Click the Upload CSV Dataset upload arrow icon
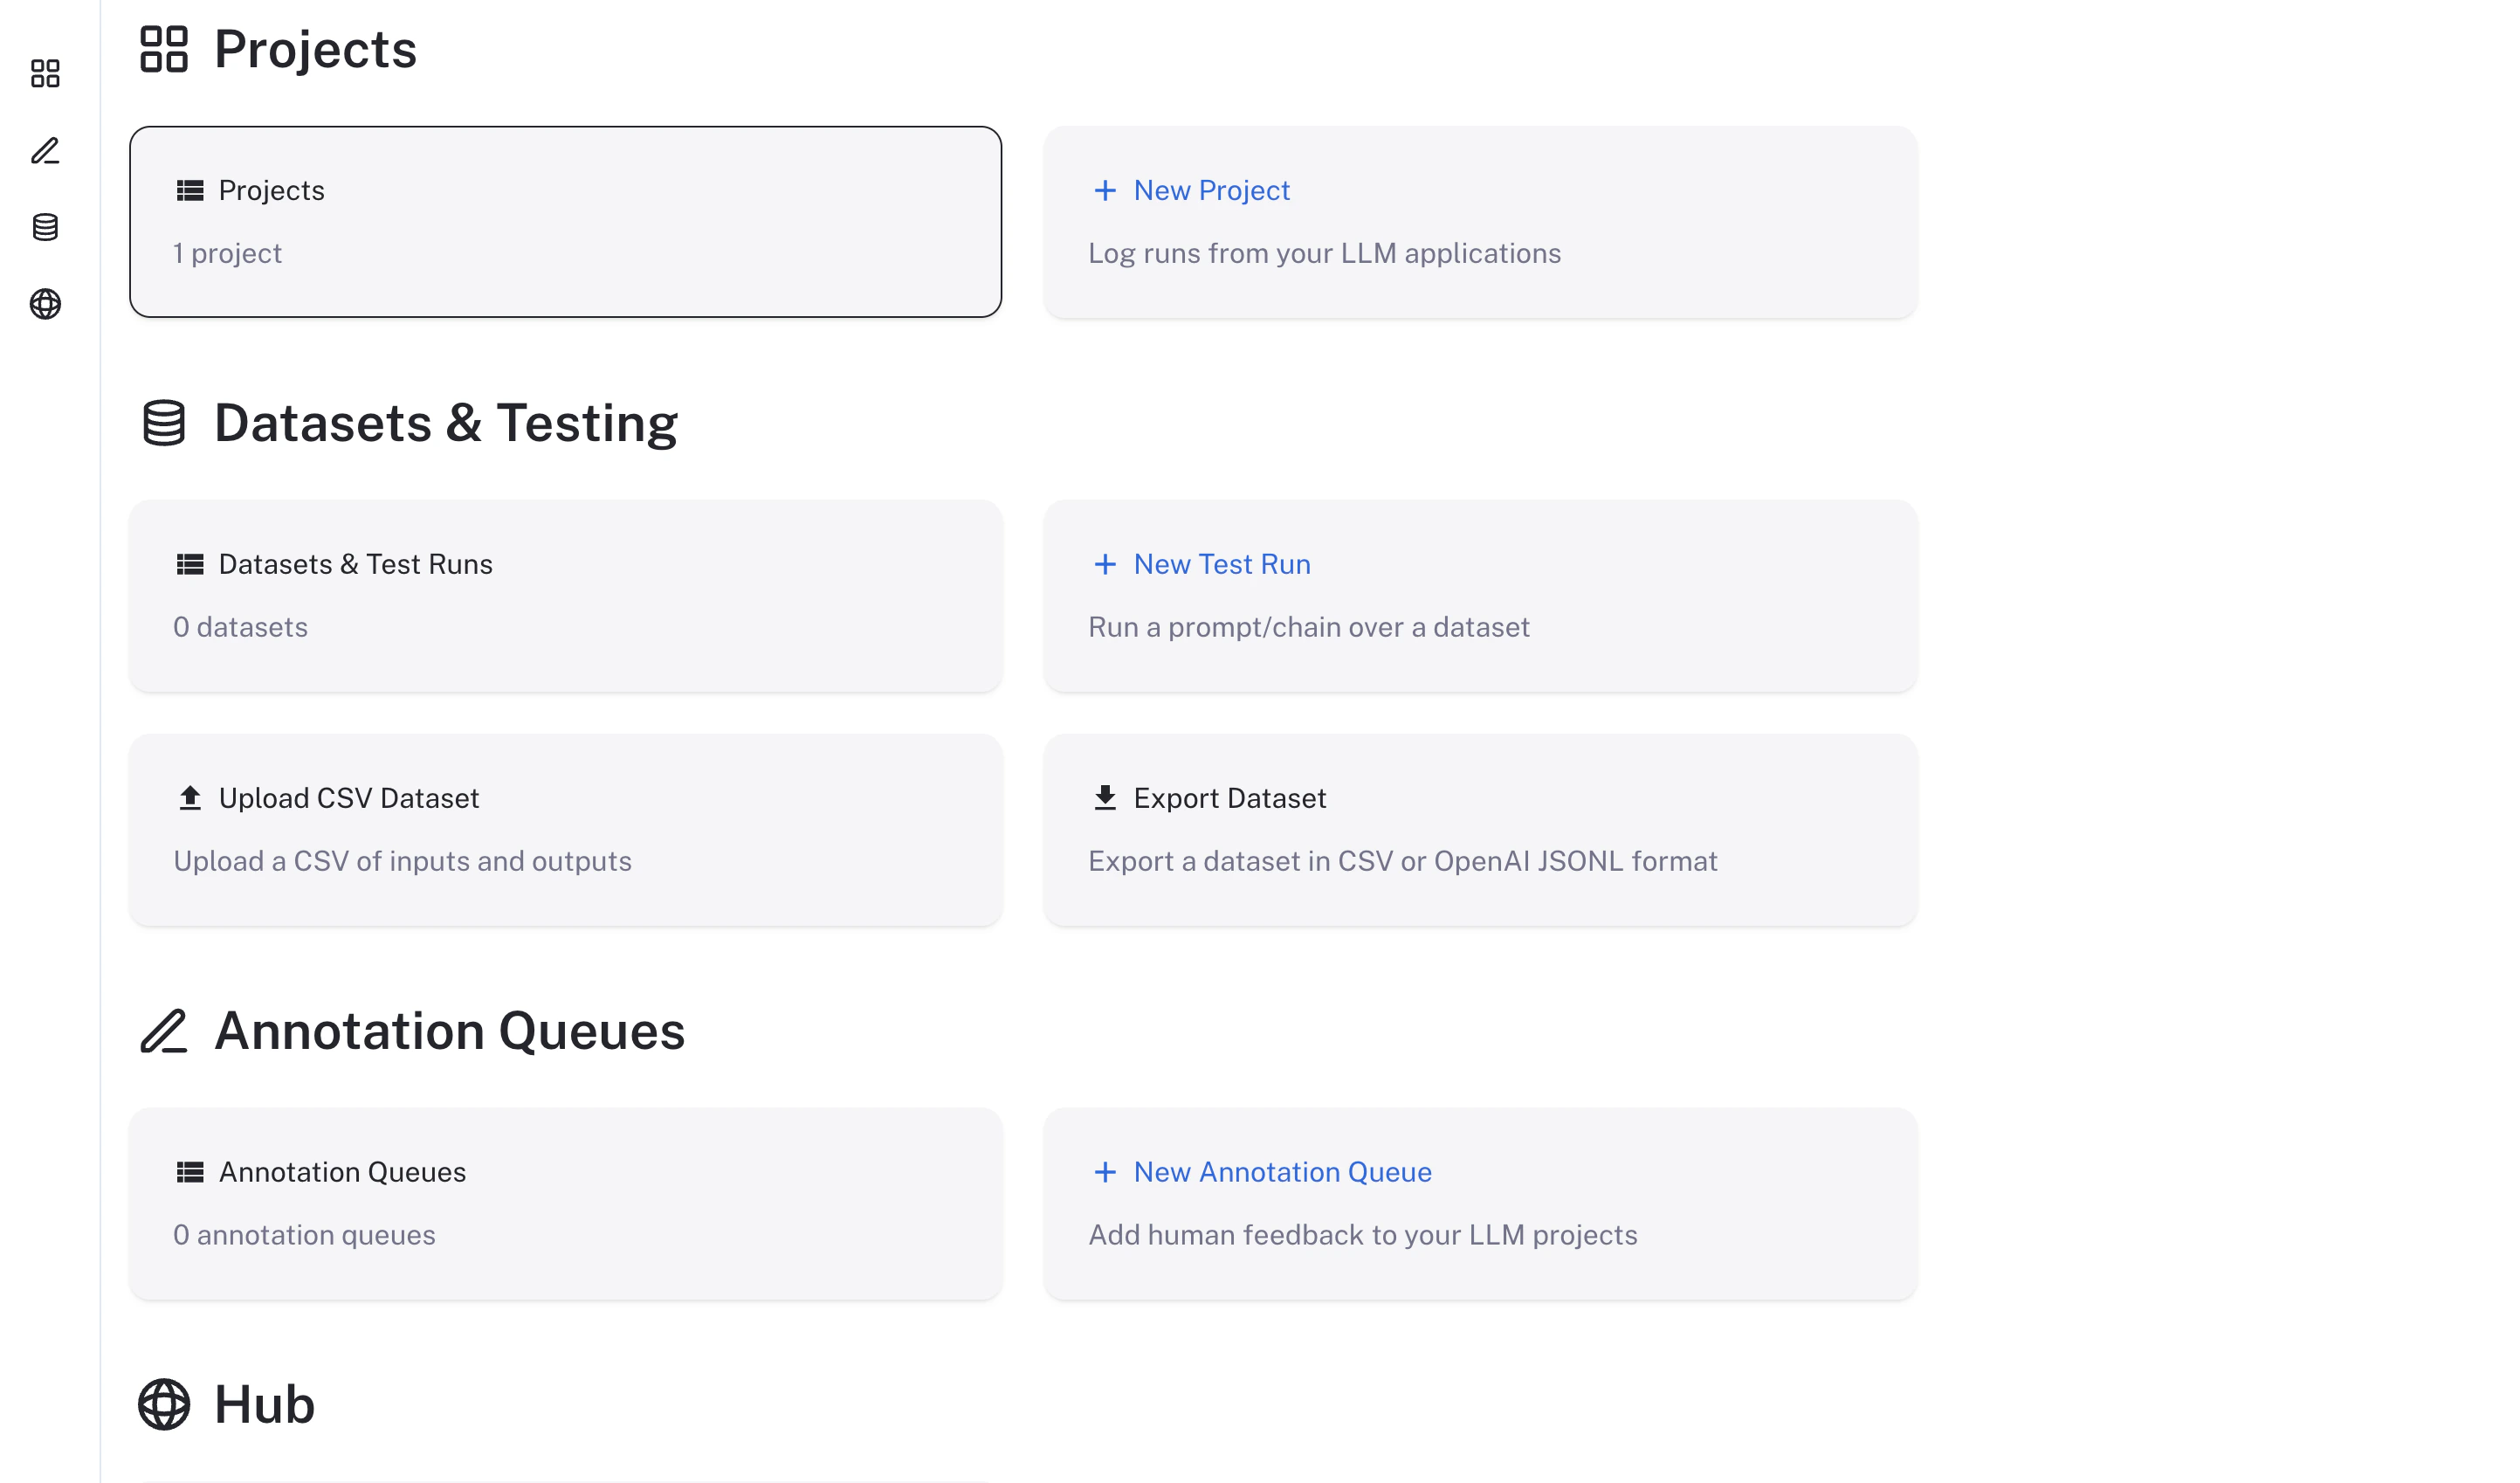 tap(190, 797)
